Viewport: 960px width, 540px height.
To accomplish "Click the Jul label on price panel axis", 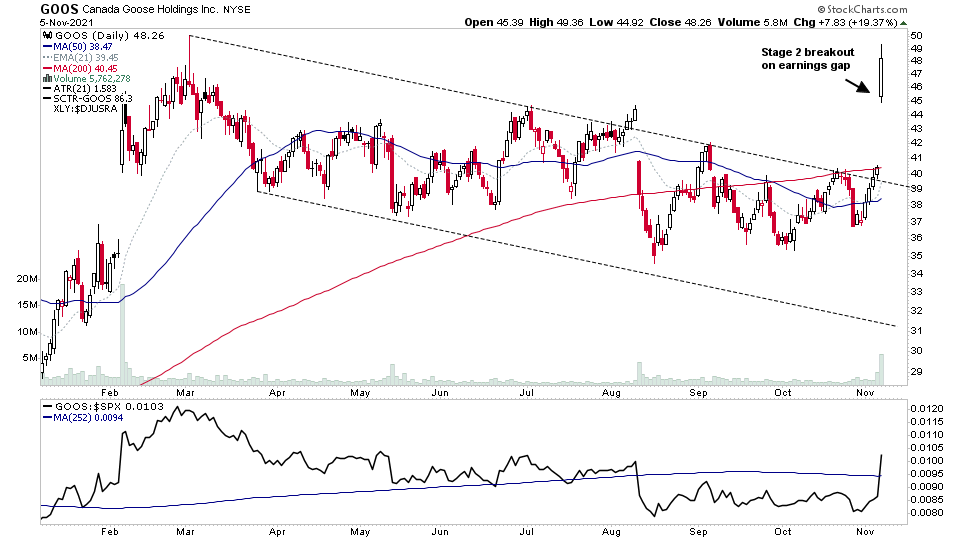I will (527, 392).
